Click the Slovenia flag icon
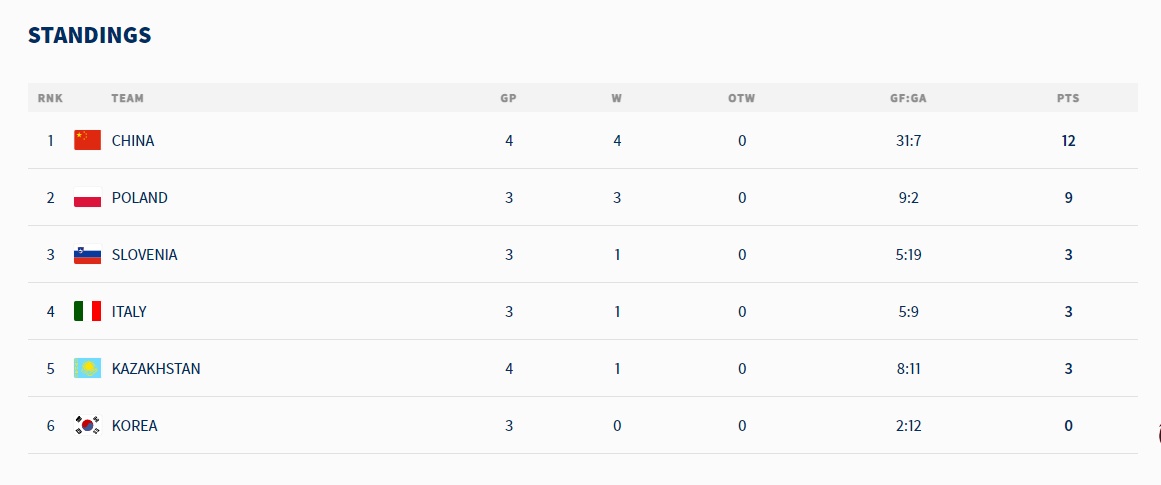 point(87,254)
